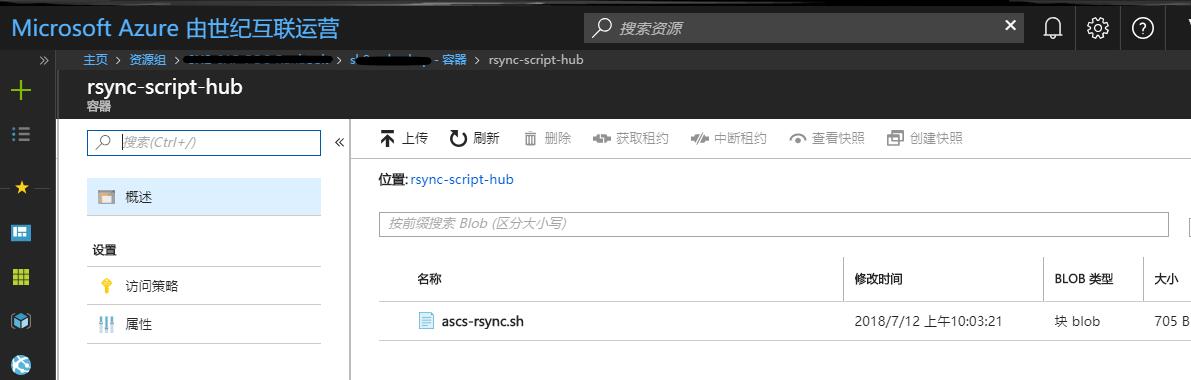Open the help question mark icon
Screen dimensions: 1191x380
coord(1142,28)
